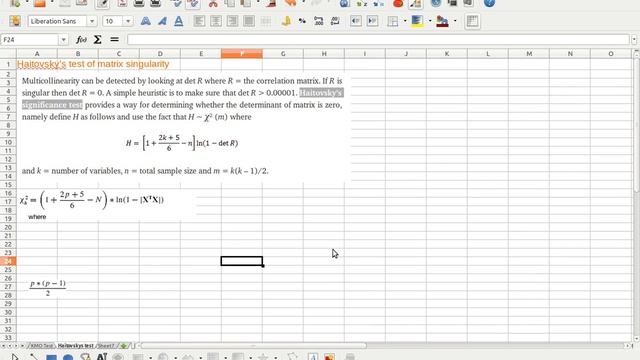Apply percent number format

[302, 21]
